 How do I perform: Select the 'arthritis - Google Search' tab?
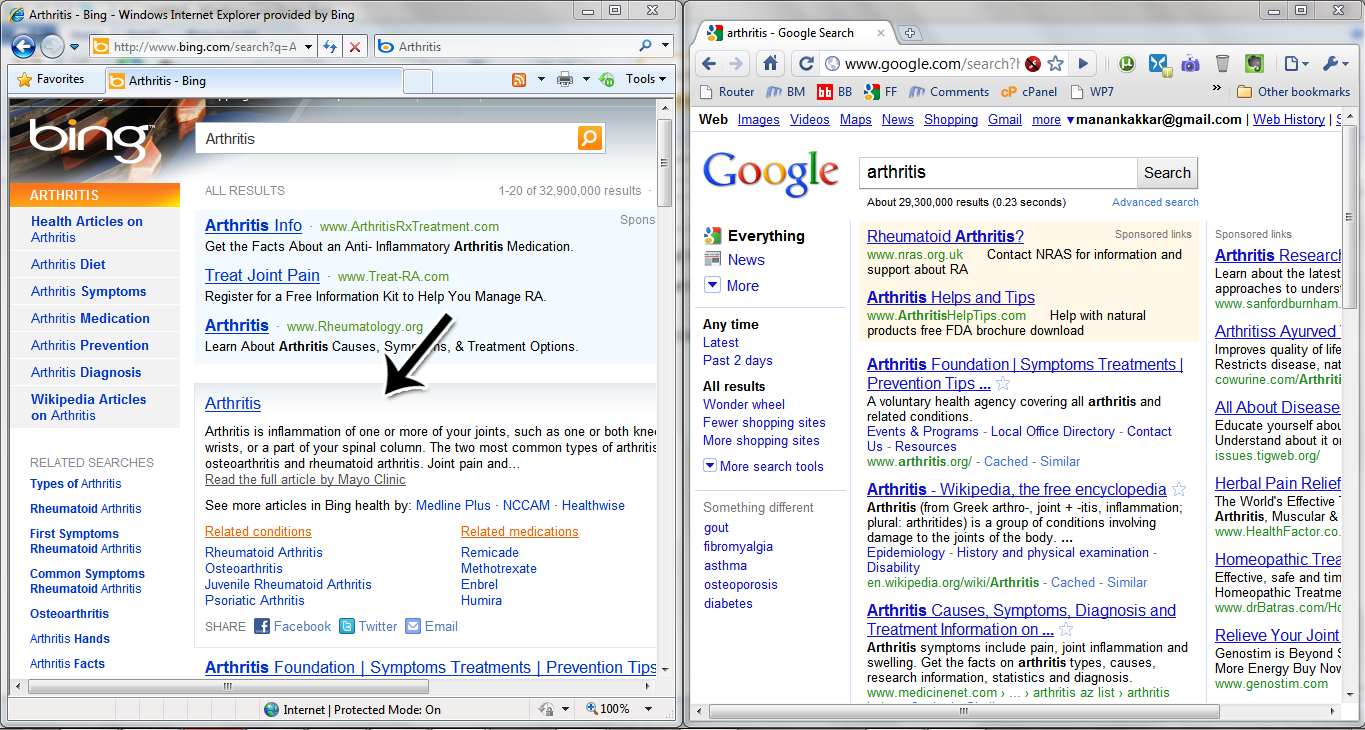(x=795, y=33)
